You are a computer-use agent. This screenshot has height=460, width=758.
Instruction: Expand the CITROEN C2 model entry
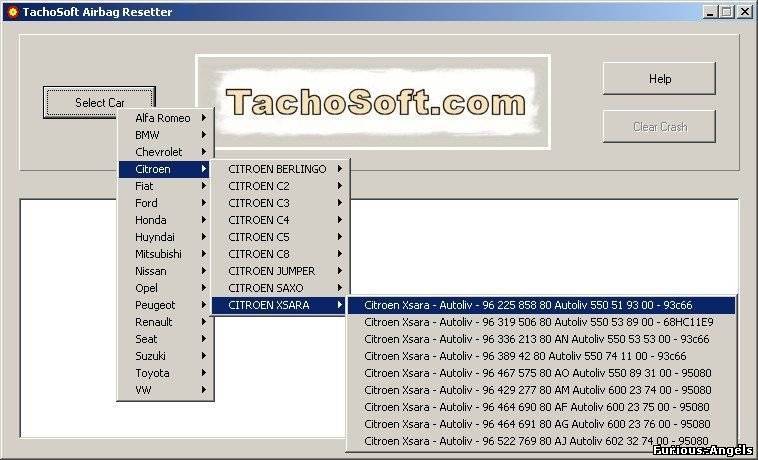[280, 186]
